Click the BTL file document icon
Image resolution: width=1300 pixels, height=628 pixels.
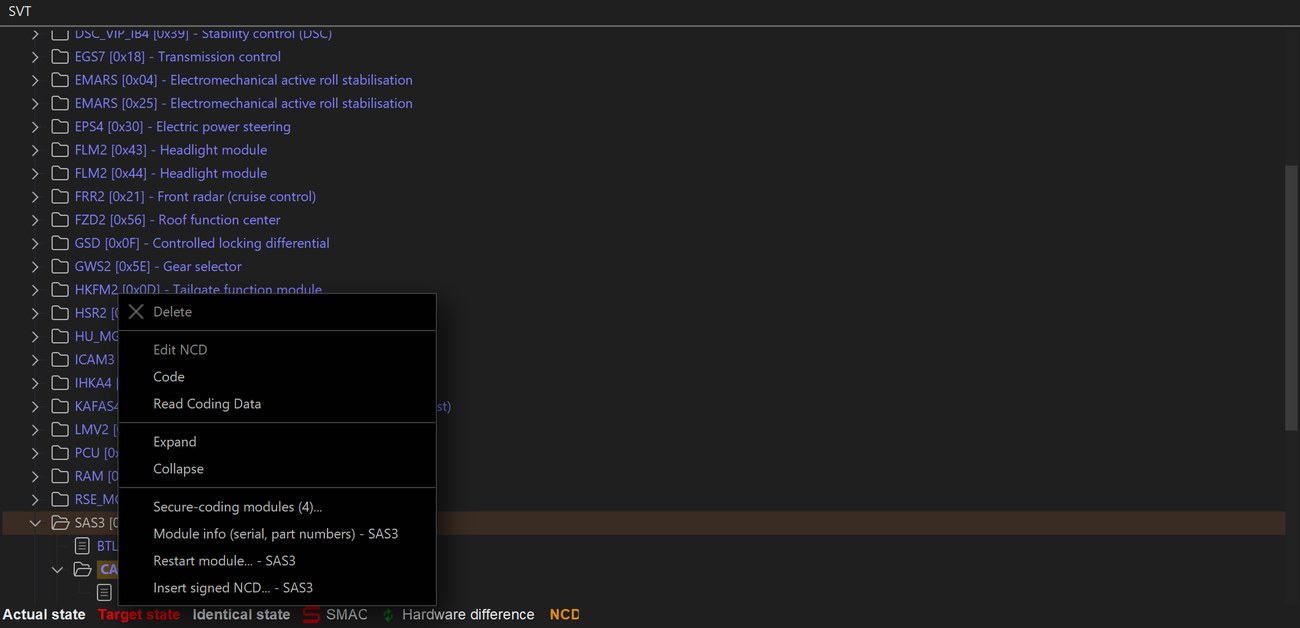(82, 547)
